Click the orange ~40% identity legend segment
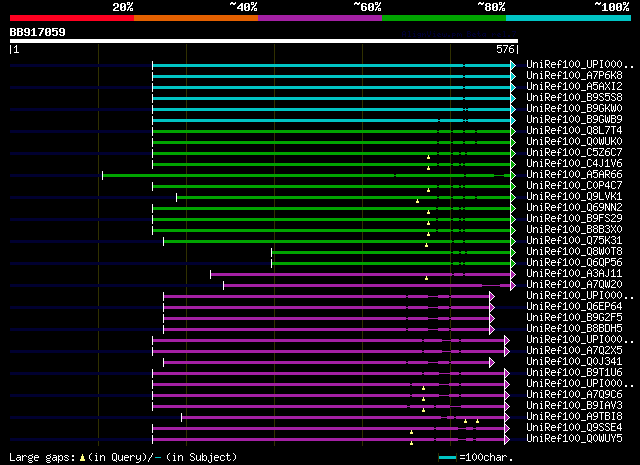 pyautogui.click(x=196, y=18)
